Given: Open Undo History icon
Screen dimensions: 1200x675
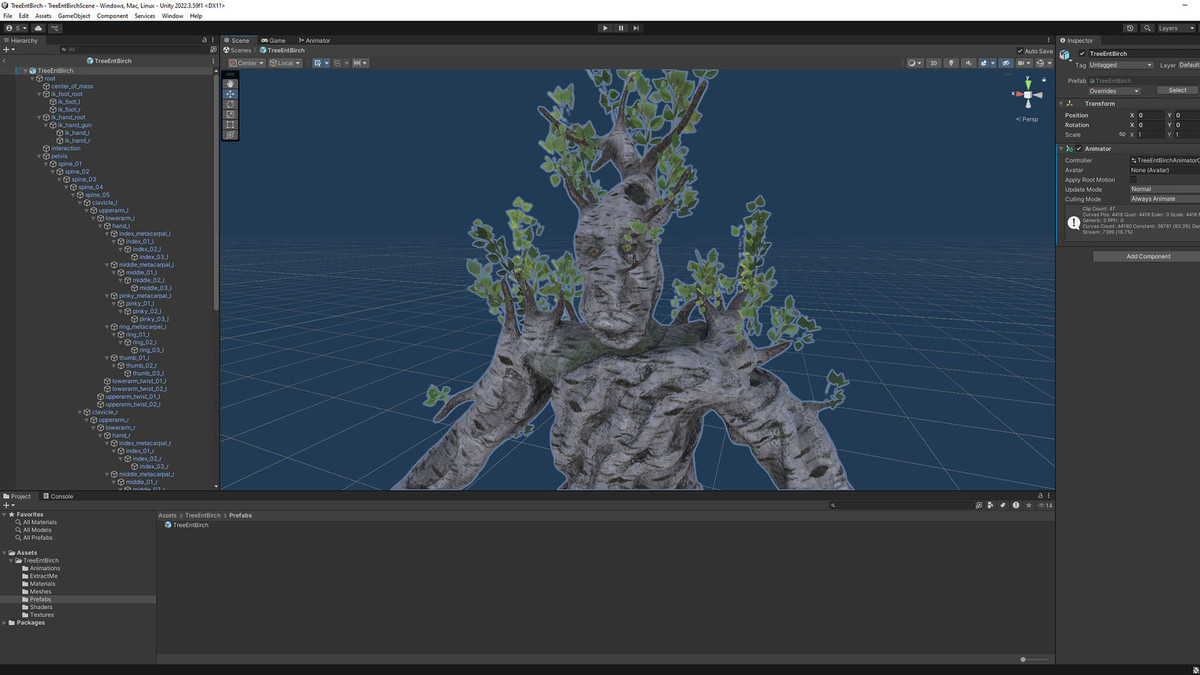Looking at the screenshot, I should point(1130,28).
